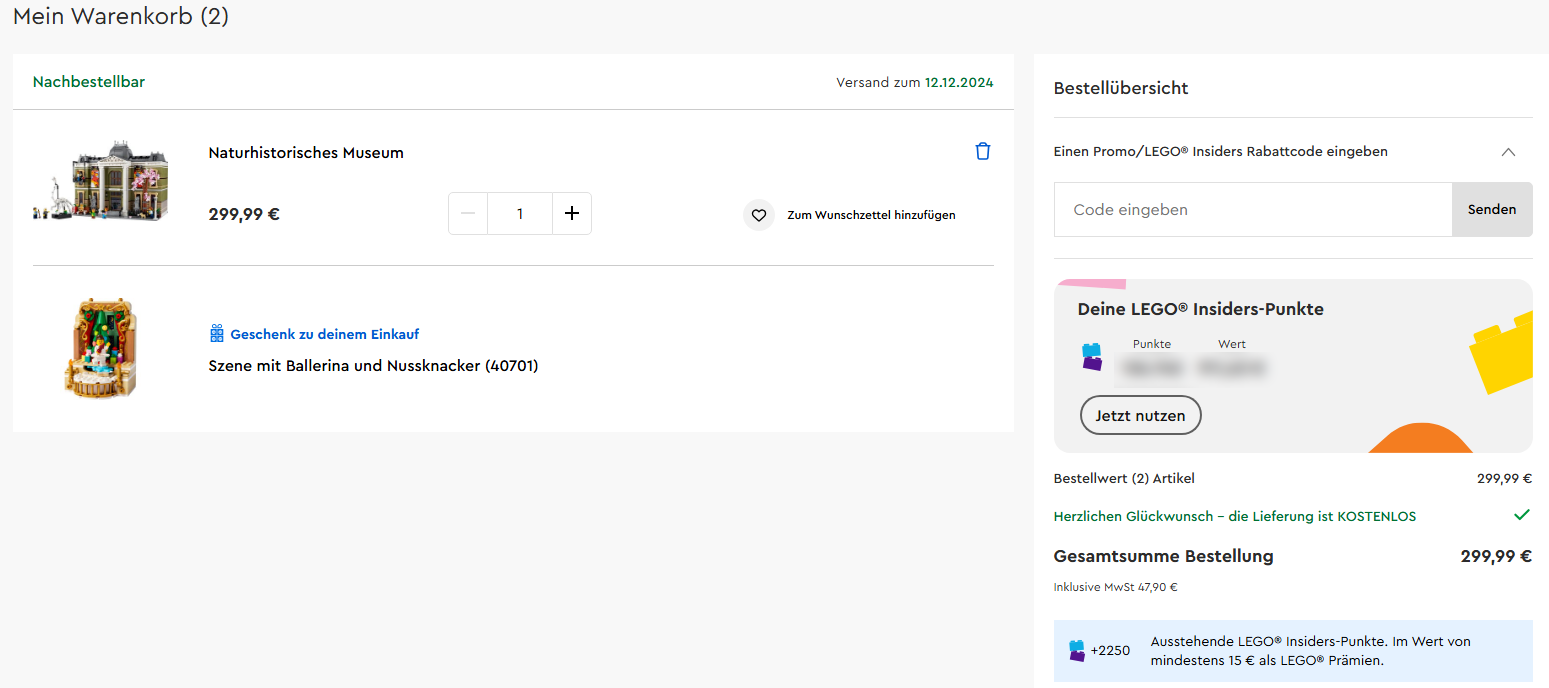This screenshot has width=1549, height=688.
Task: Click the +2250 pending points value
Action: coord(1110,651)
